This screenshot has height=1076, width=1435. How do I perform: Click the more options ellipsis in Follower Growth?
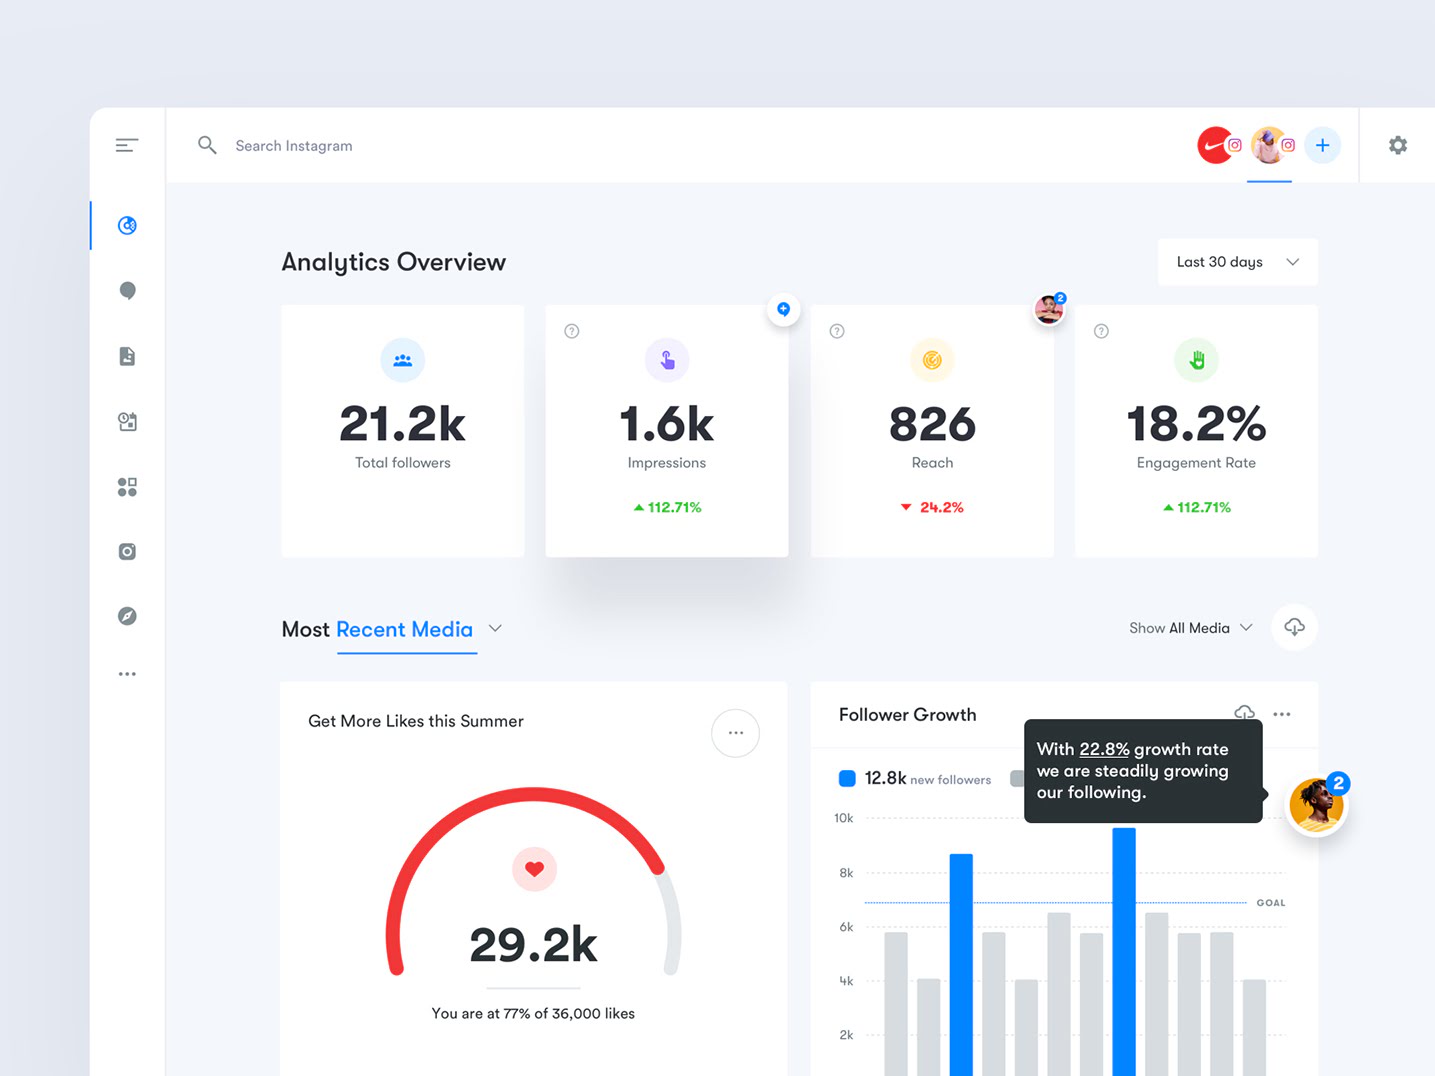pos(1282,713)
